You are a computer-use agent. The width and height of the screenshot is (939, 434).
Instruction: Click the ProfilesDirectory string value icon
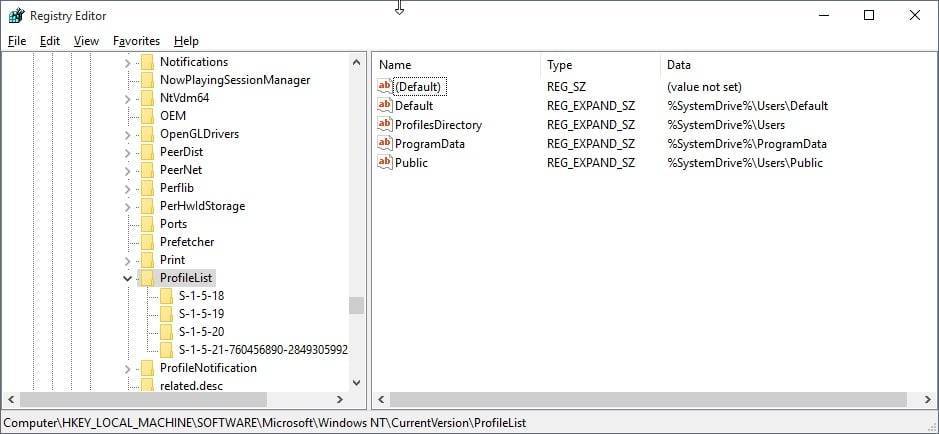(385, 125)
